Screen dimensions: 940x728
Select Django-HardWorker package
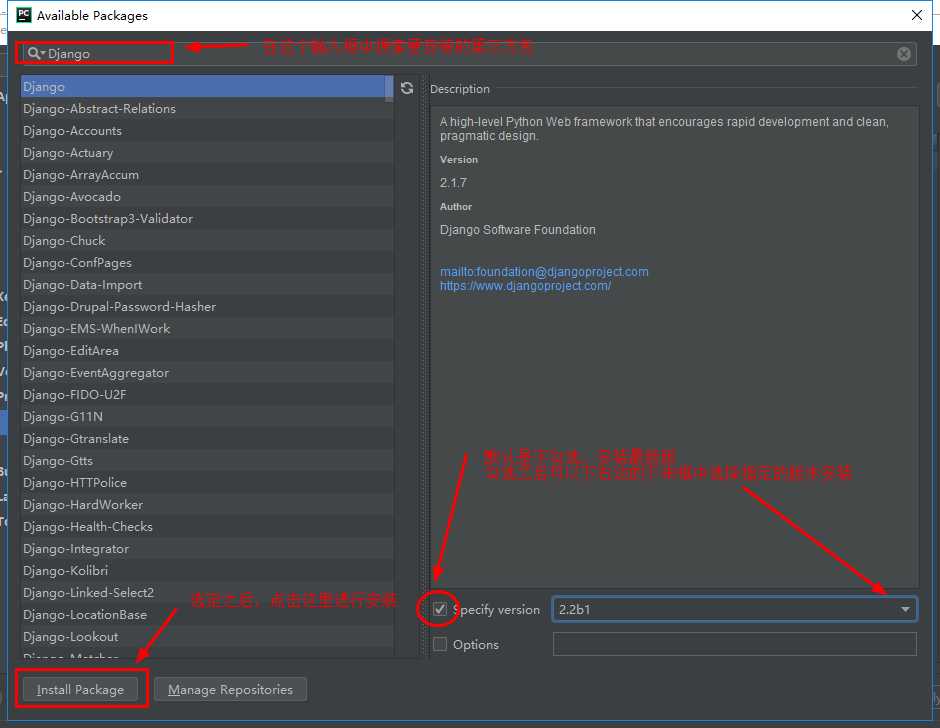coord(207,504)
